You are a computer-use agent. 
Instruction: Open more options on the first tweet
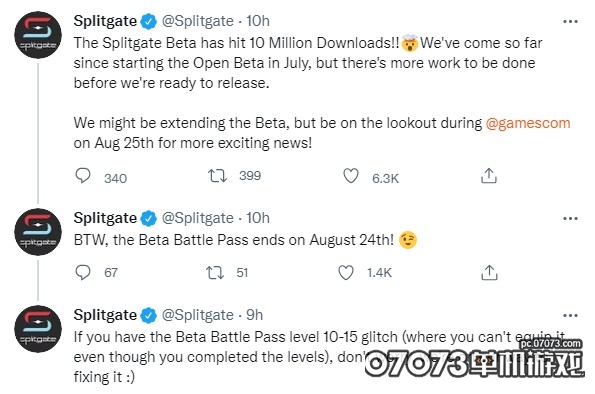click(x=570, y=22)
